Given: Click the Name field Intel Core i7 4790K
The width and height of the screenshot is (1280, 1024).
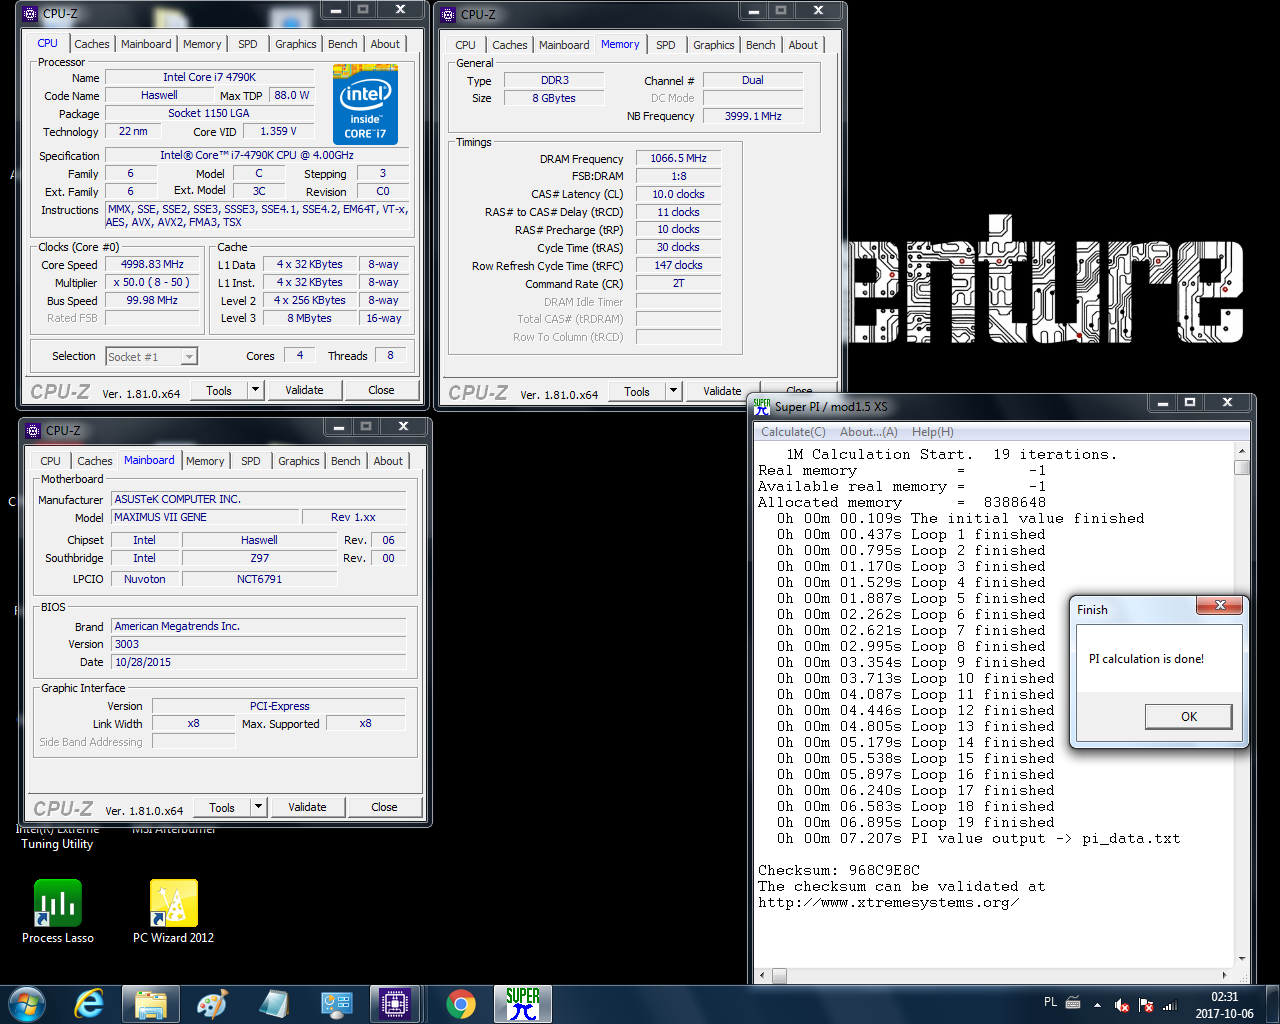Looking at the screenshot, I should coord(210,77).
